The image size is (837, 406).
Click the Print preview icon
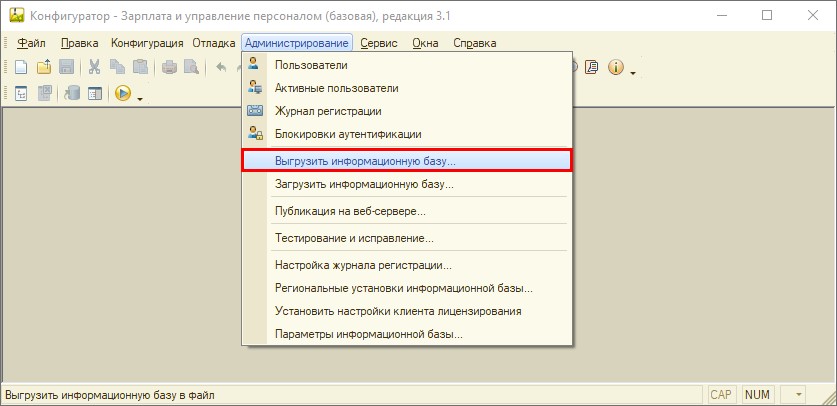[x=191, y=67]
